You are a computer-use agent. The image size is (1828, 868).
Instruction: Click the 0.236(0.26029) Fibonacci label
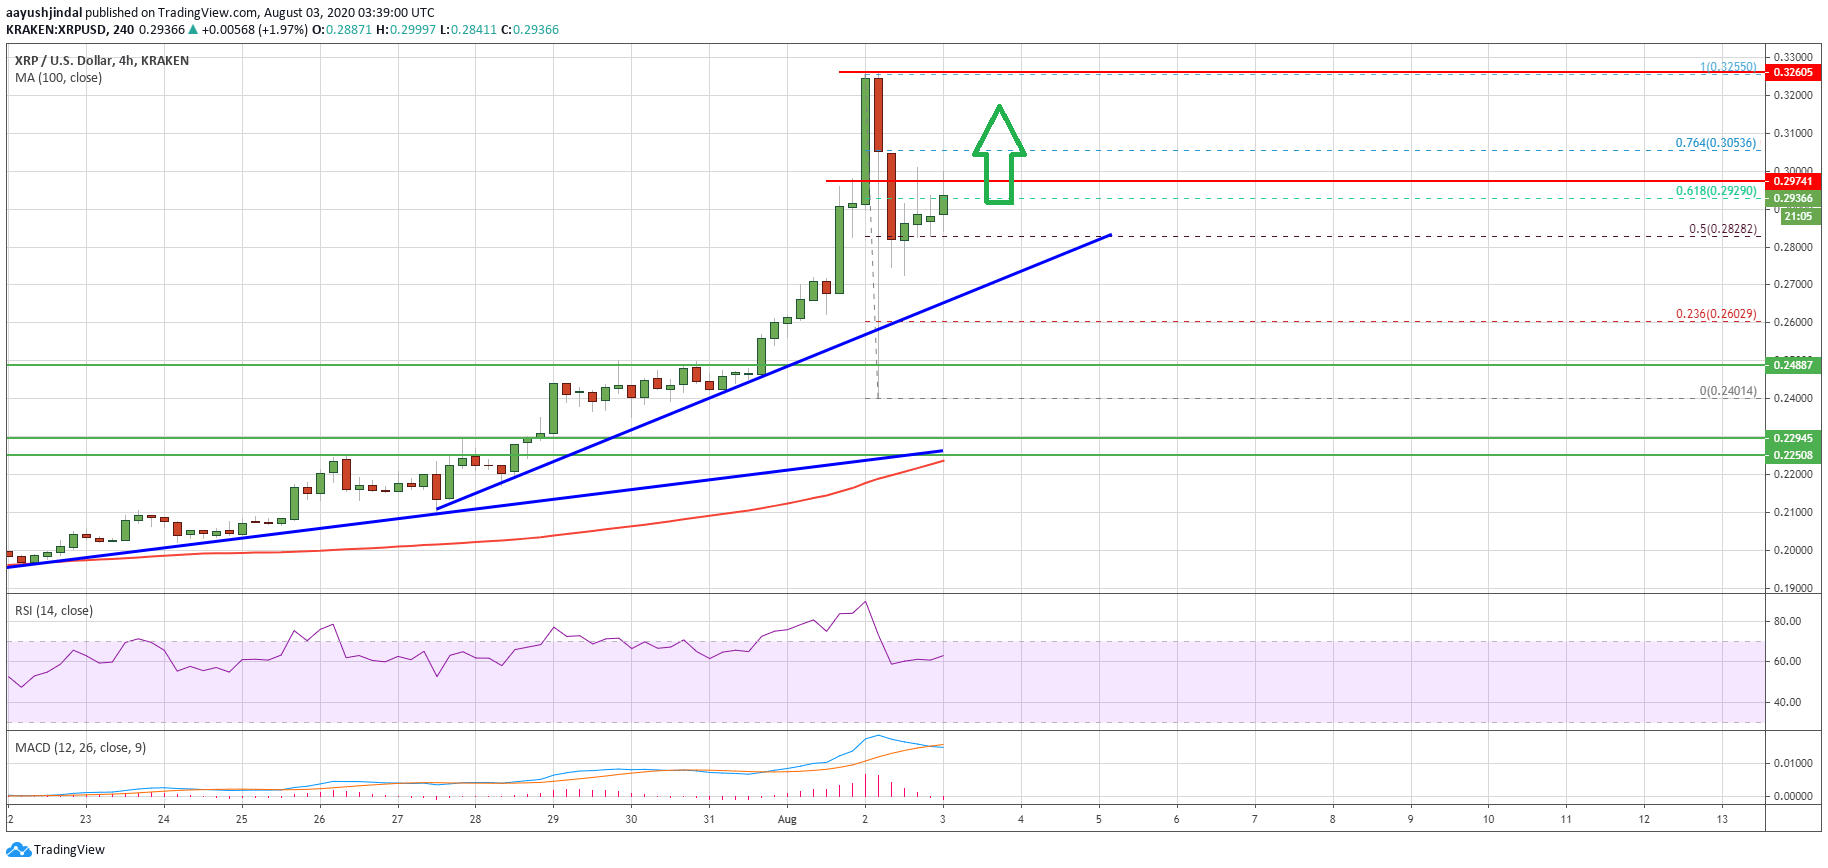[x=1716, y=314]
